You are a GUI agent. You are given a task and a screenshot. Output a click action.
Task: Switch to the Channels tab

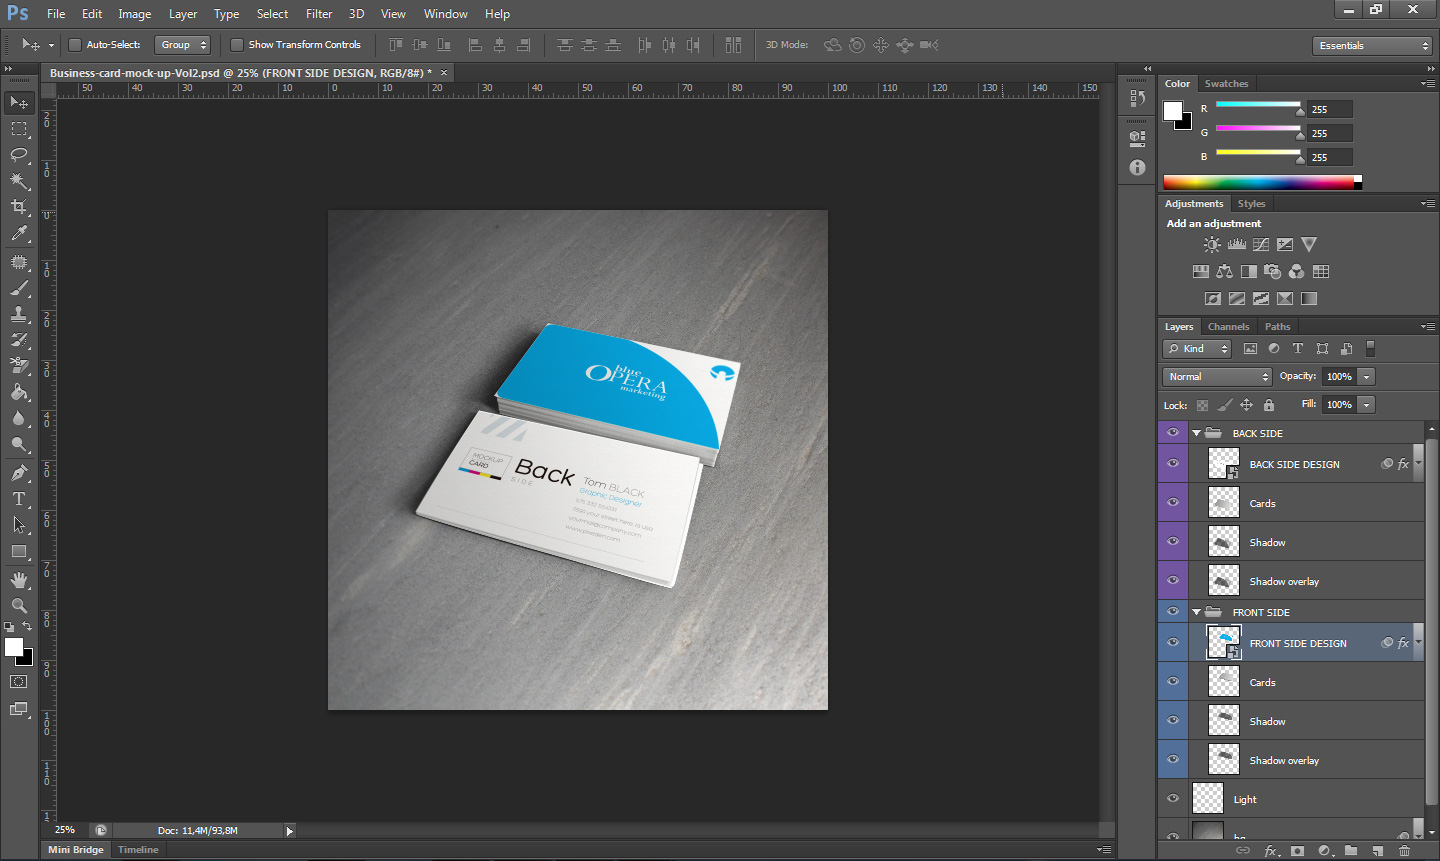[x=1228, y=327]
